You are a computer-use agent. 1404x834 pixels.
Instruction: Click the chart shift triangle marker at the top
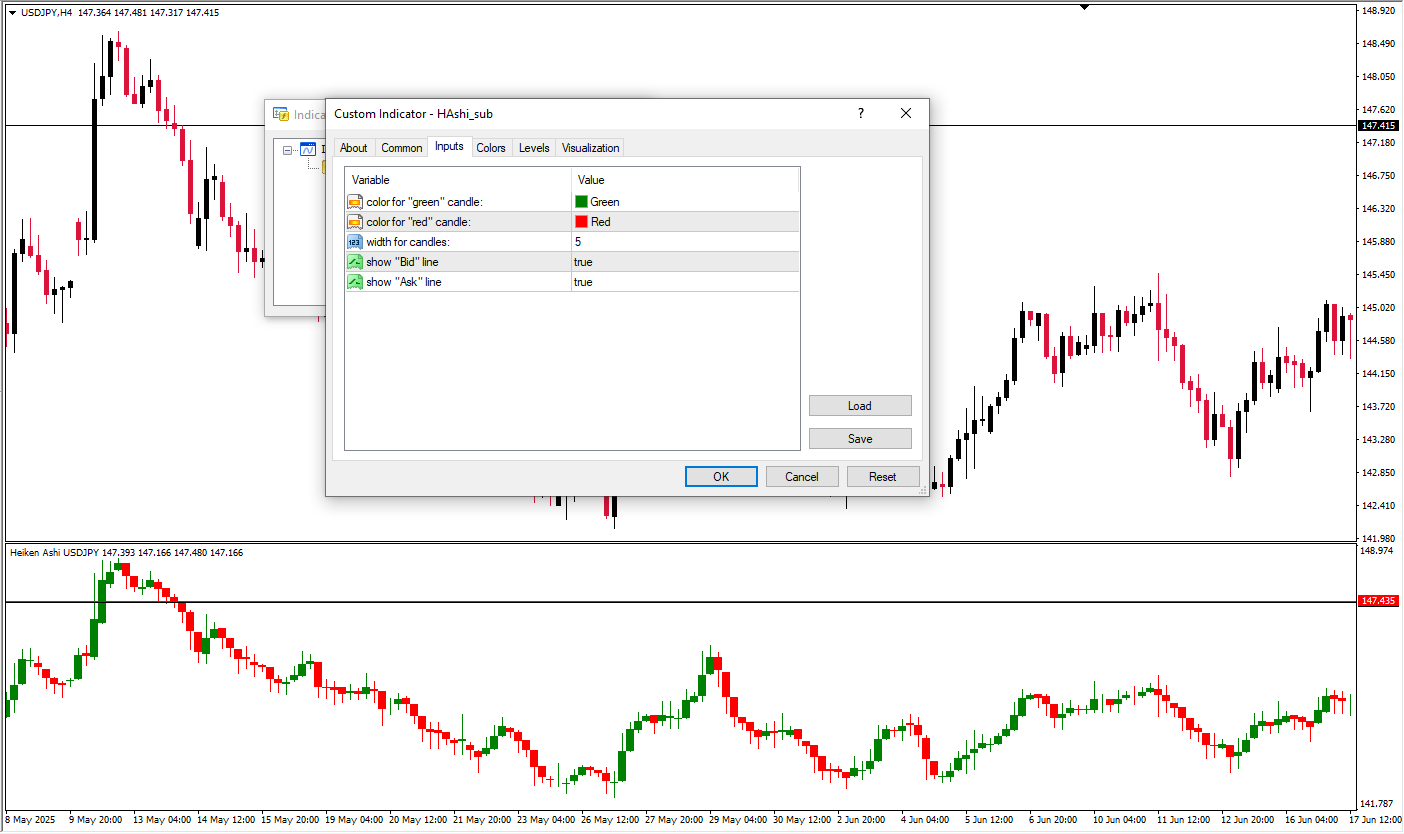click(x=1084, y=7)
